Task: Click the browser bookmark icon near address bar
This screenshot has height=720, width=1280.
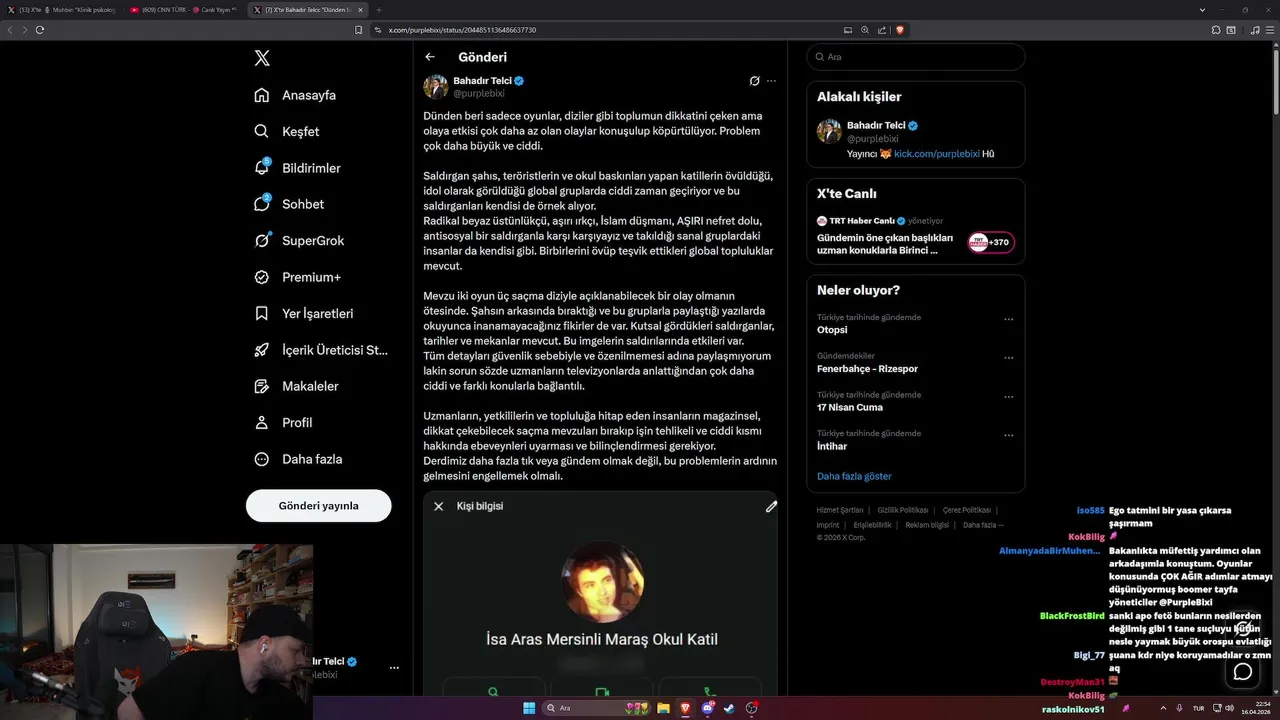Action: [x=359, y=30]
